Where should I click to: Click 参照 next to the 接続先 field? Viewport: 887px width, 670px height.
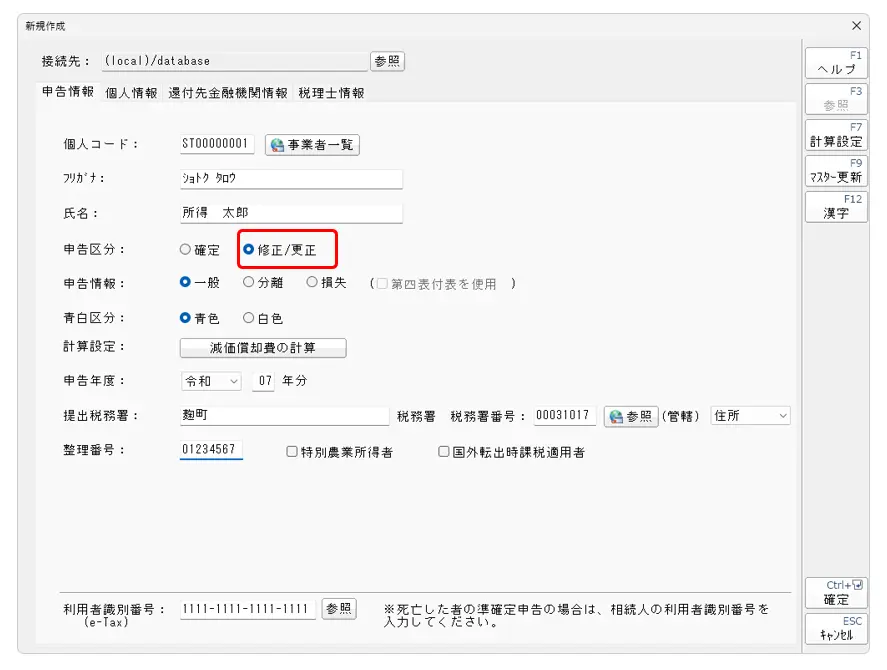coord(387,61)
